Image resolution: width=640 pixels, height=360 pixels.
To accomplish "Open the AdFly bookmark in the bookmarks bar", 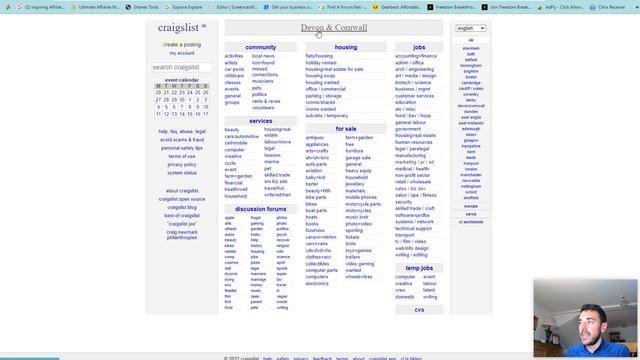I will click(x=562, y=7).
